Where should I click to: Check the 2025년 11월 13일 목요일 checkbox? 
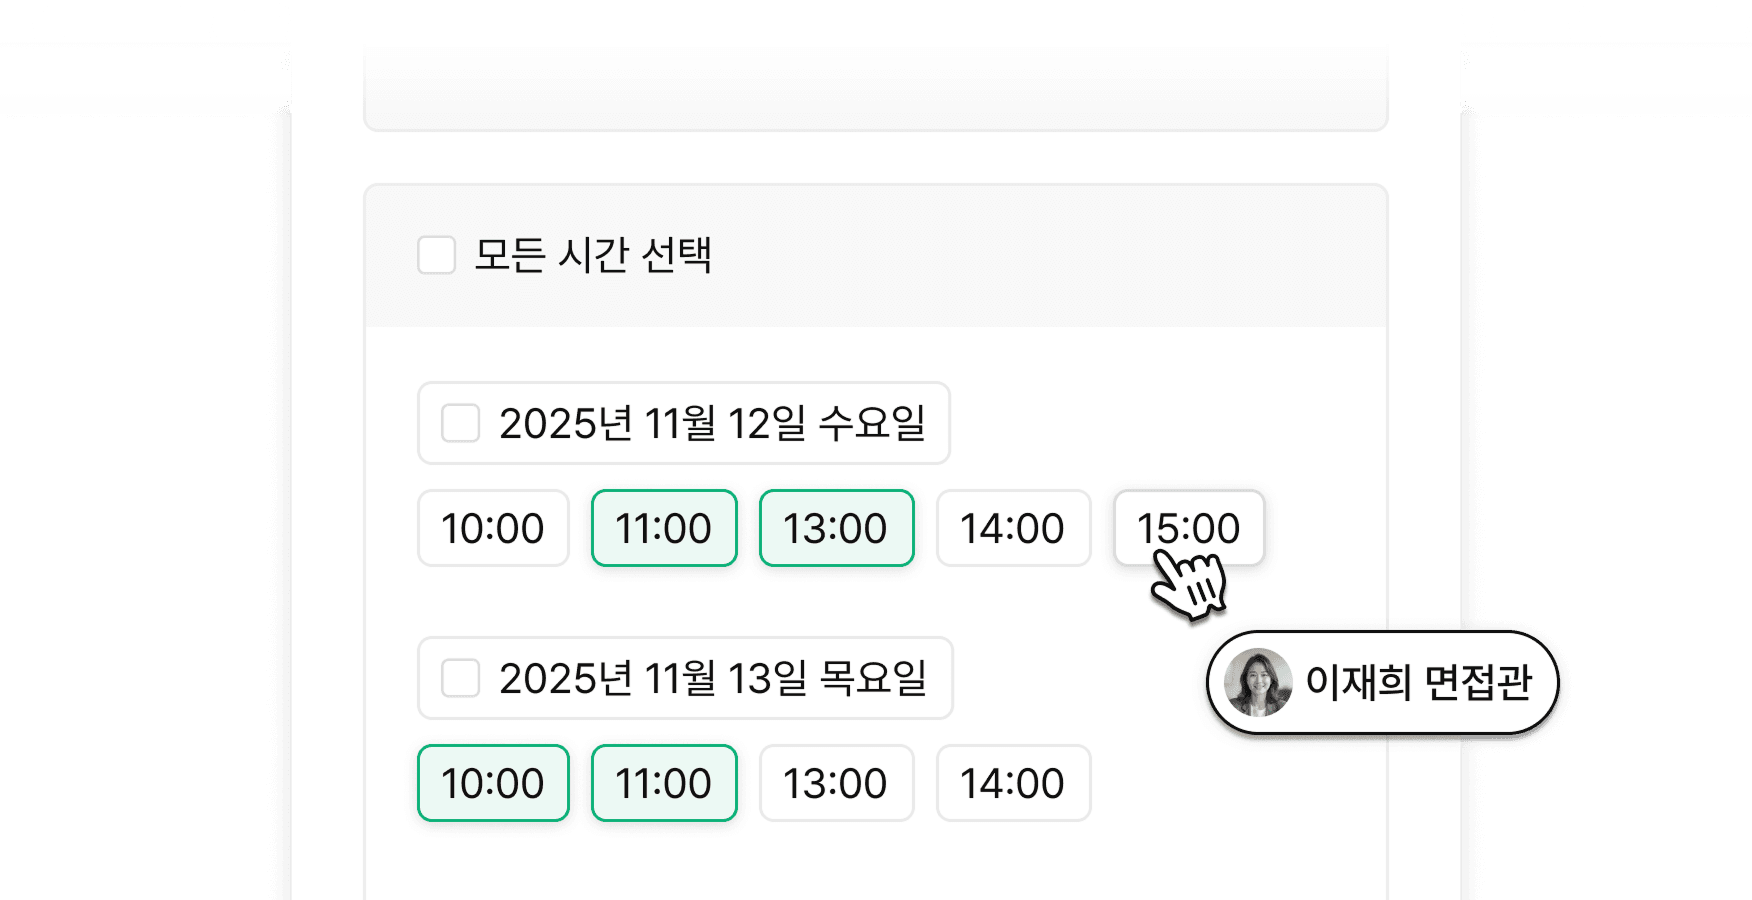pos(460,679)
